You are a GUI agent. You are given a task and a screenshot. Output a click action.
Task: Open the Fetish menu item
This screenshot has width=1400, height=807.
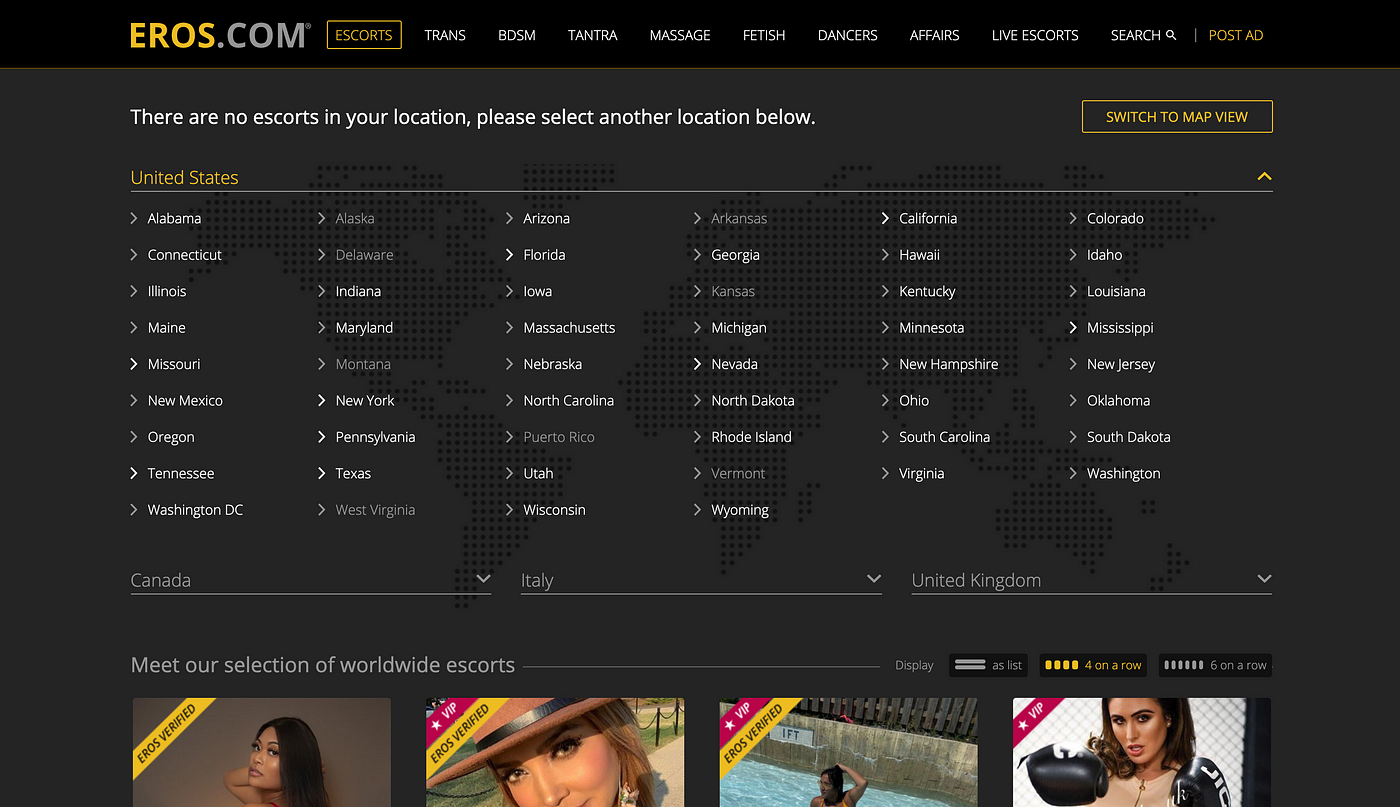click(764, 35)
